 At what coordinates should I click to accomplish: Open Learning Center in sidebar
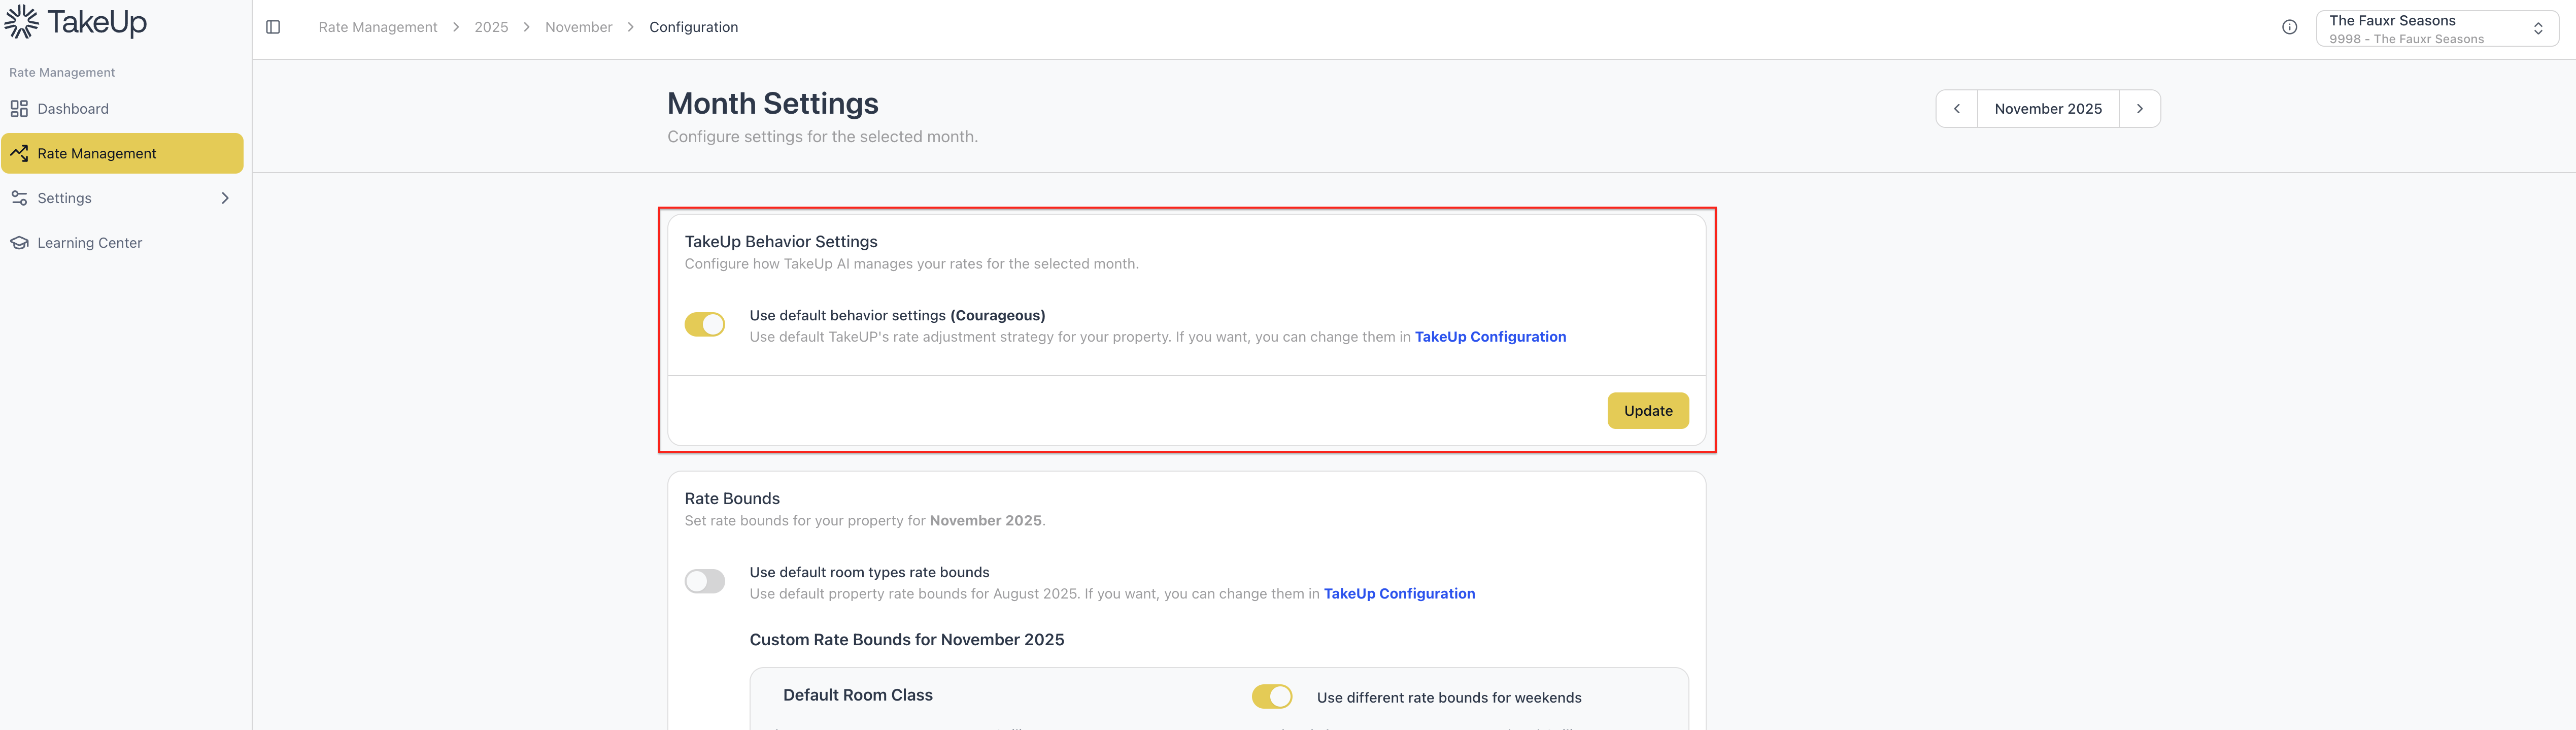click(89, 243)
